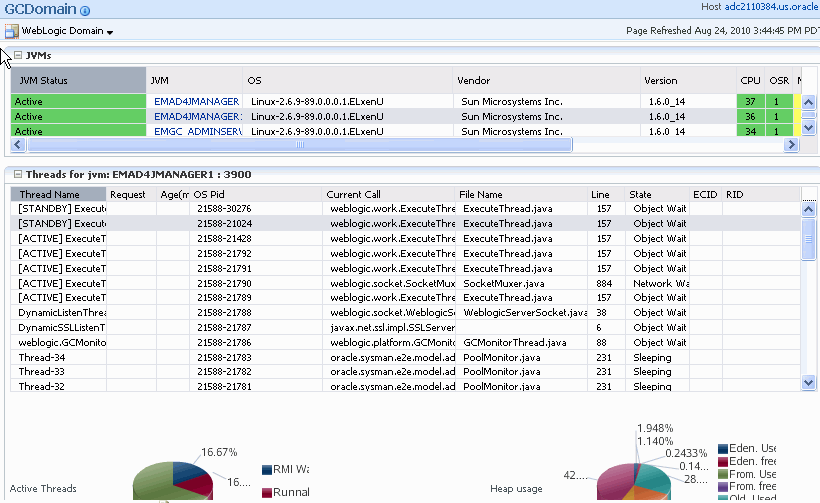
Task: Click the WebLogic Domain target icon
Action: point(12,31)
